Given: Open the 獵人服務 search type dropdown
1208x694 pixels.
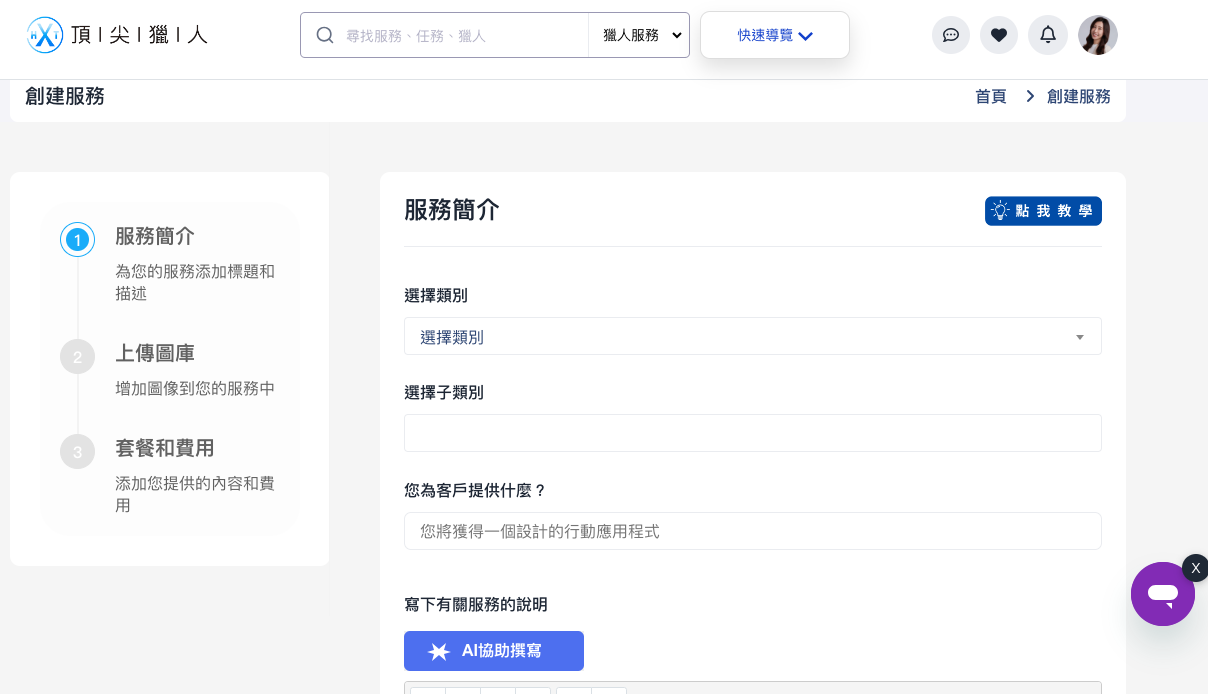Looking at the screenshot, I should coord(639,35).
